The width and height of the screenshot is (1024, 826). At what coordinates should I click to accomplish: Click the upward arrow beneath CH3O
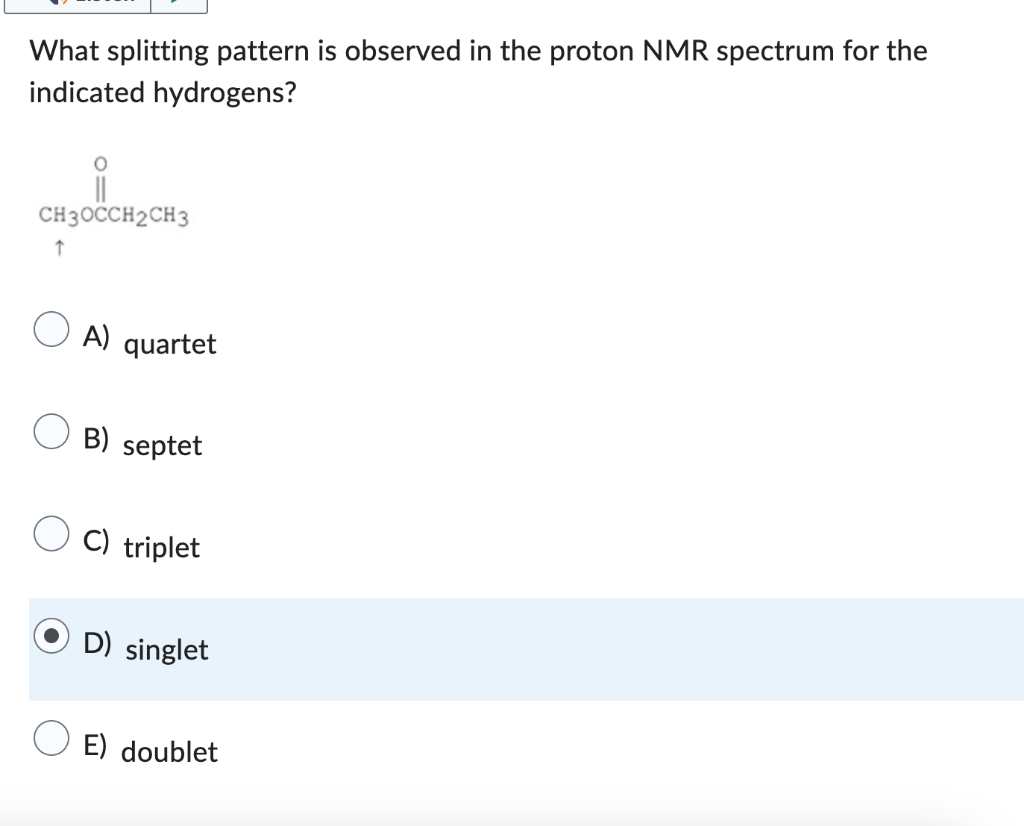pyautogui.click(x=60, y=245)
